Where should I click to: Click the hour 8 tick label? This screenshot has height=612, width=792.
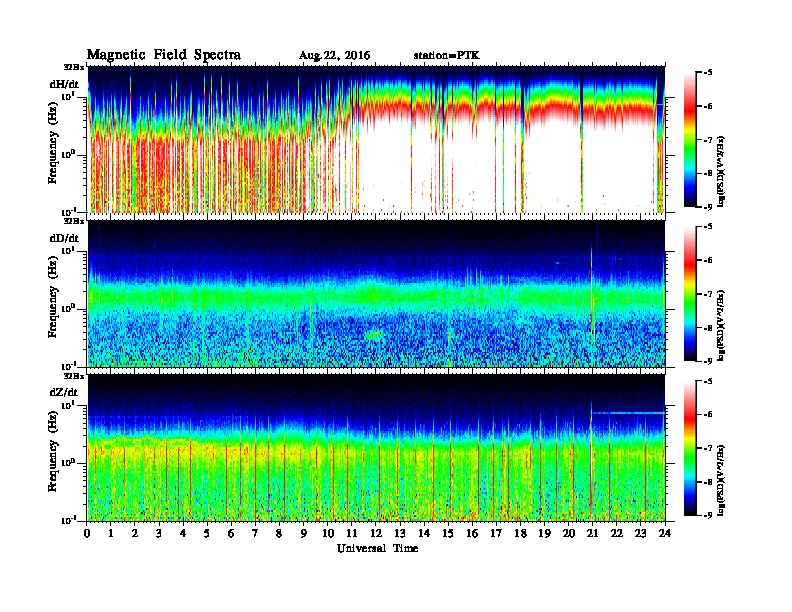[279, 534]
